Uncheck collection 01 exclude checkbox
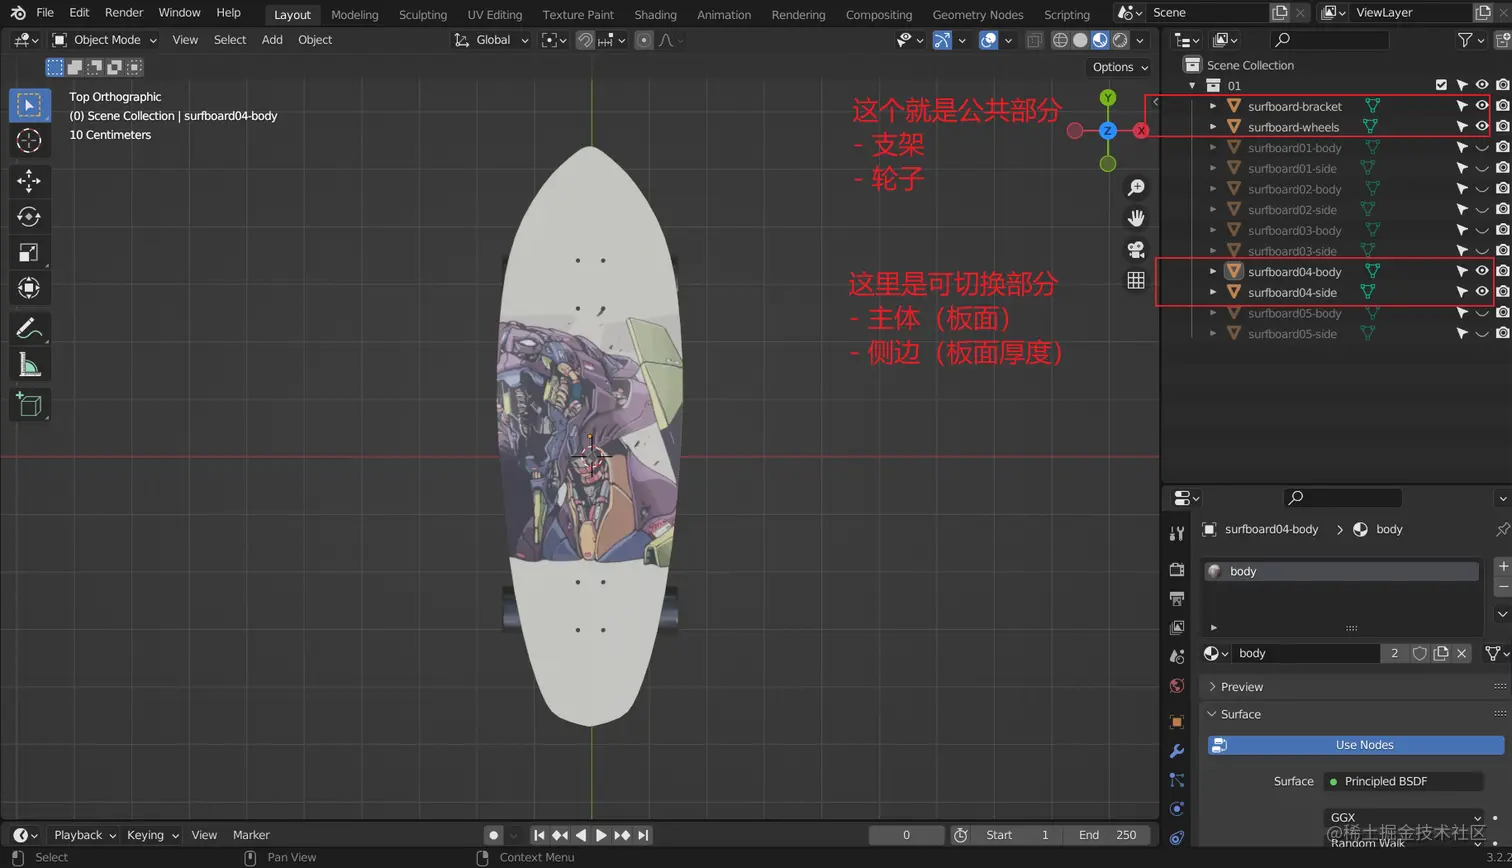Image resolution: width=1512 pixels, height=868 pixels. (x=1441, y=86)
